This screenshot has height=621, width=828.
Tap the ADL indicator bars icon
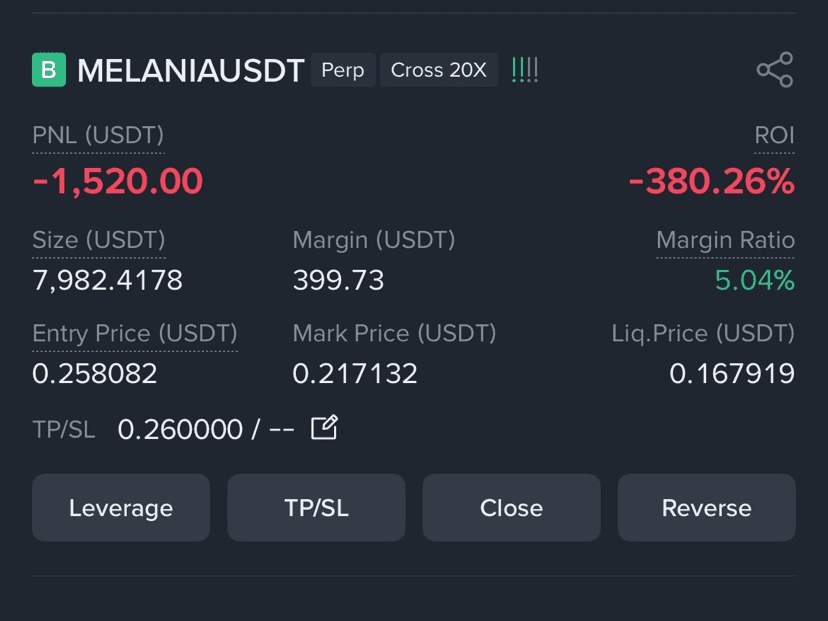tap(525, 70)
